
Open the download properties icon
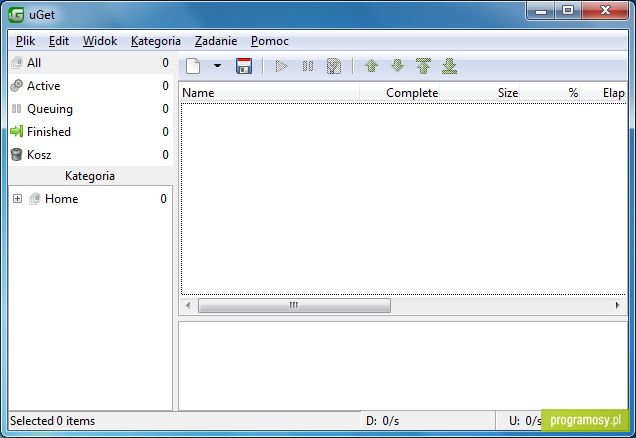334,66
